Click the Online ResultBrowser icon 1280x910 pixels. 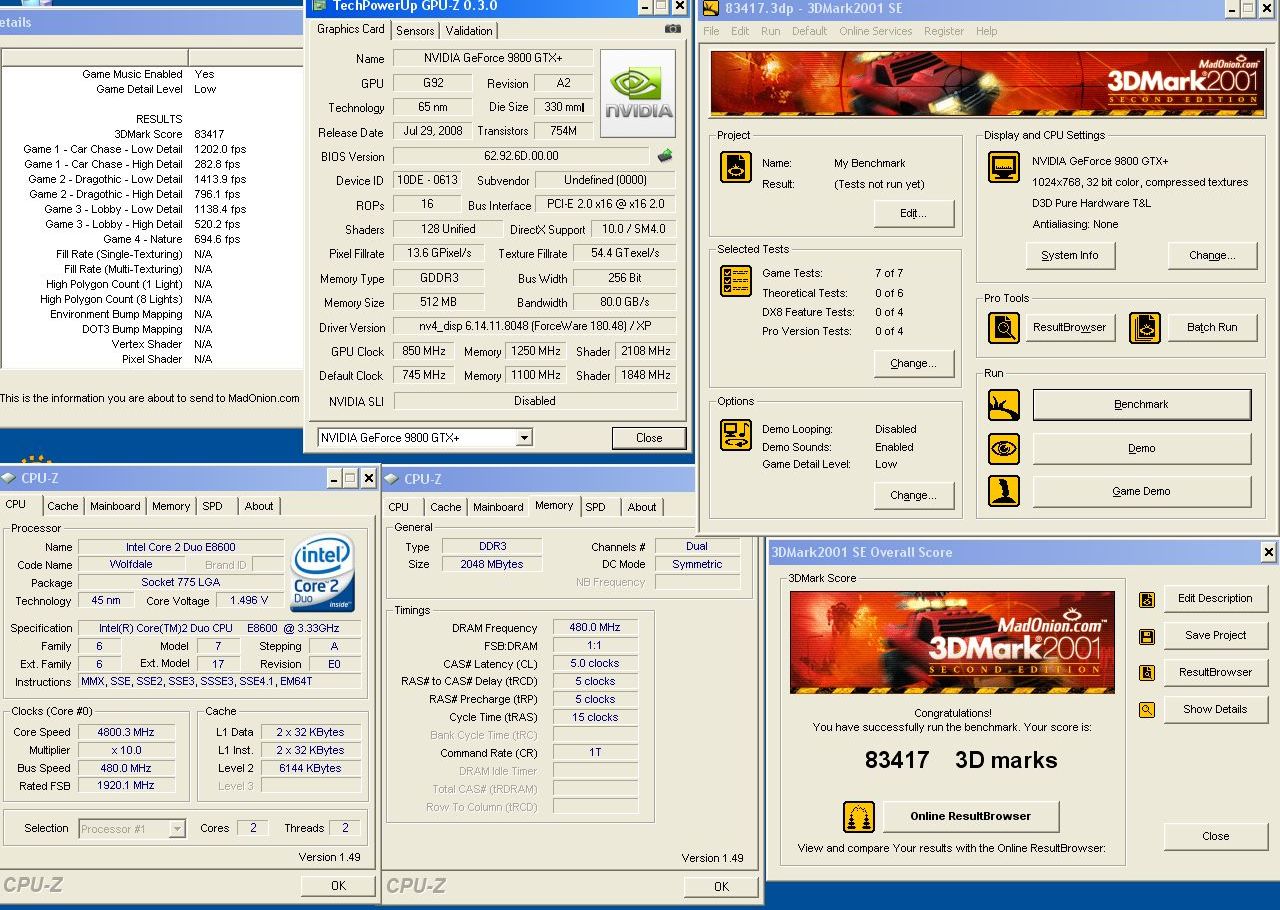859,816
